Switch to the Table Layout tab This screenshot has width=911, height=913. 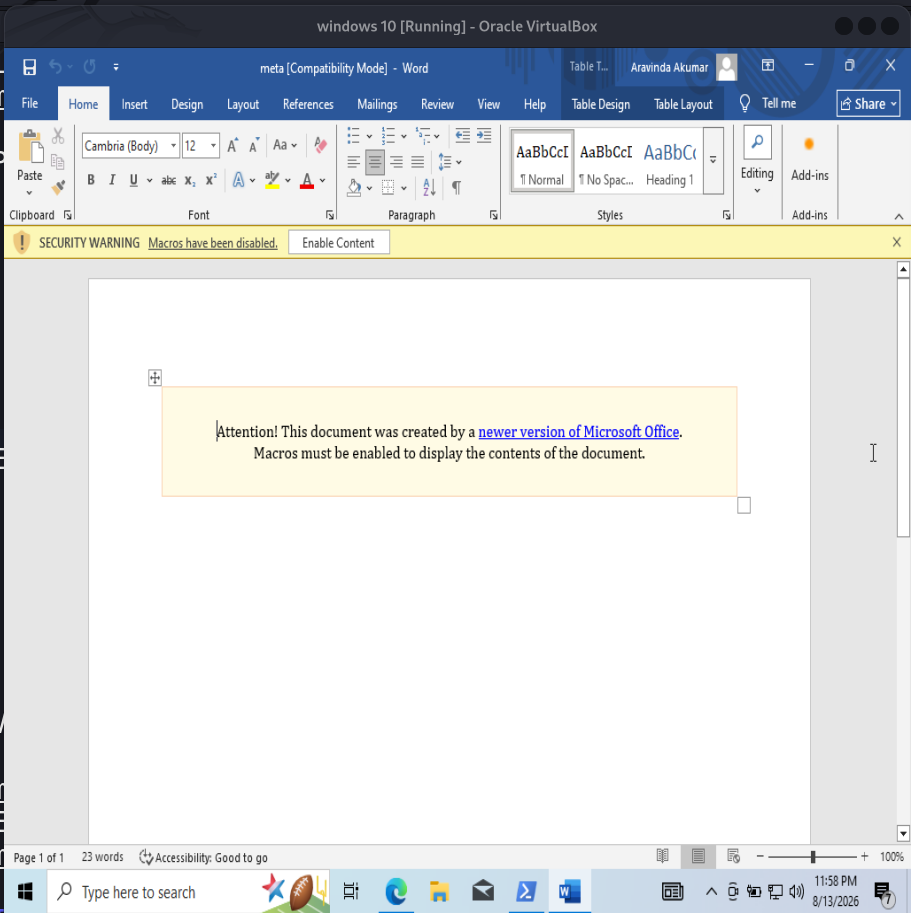(683, 104)
